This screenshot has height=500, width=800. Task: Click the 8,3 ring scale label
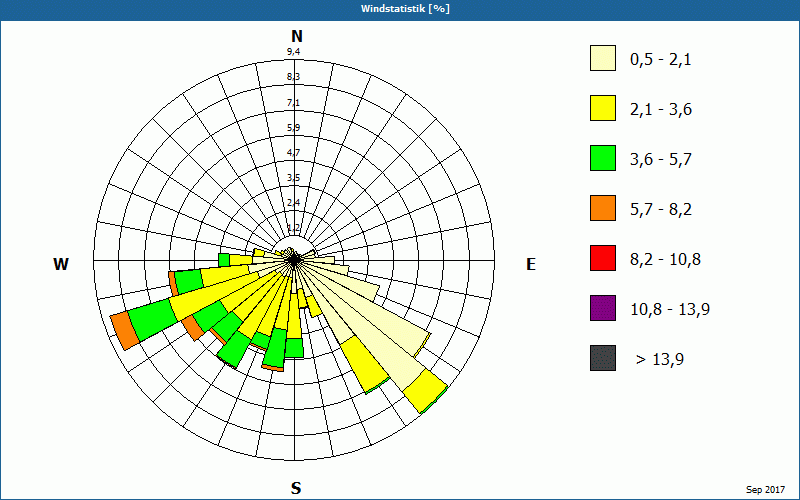293,77
